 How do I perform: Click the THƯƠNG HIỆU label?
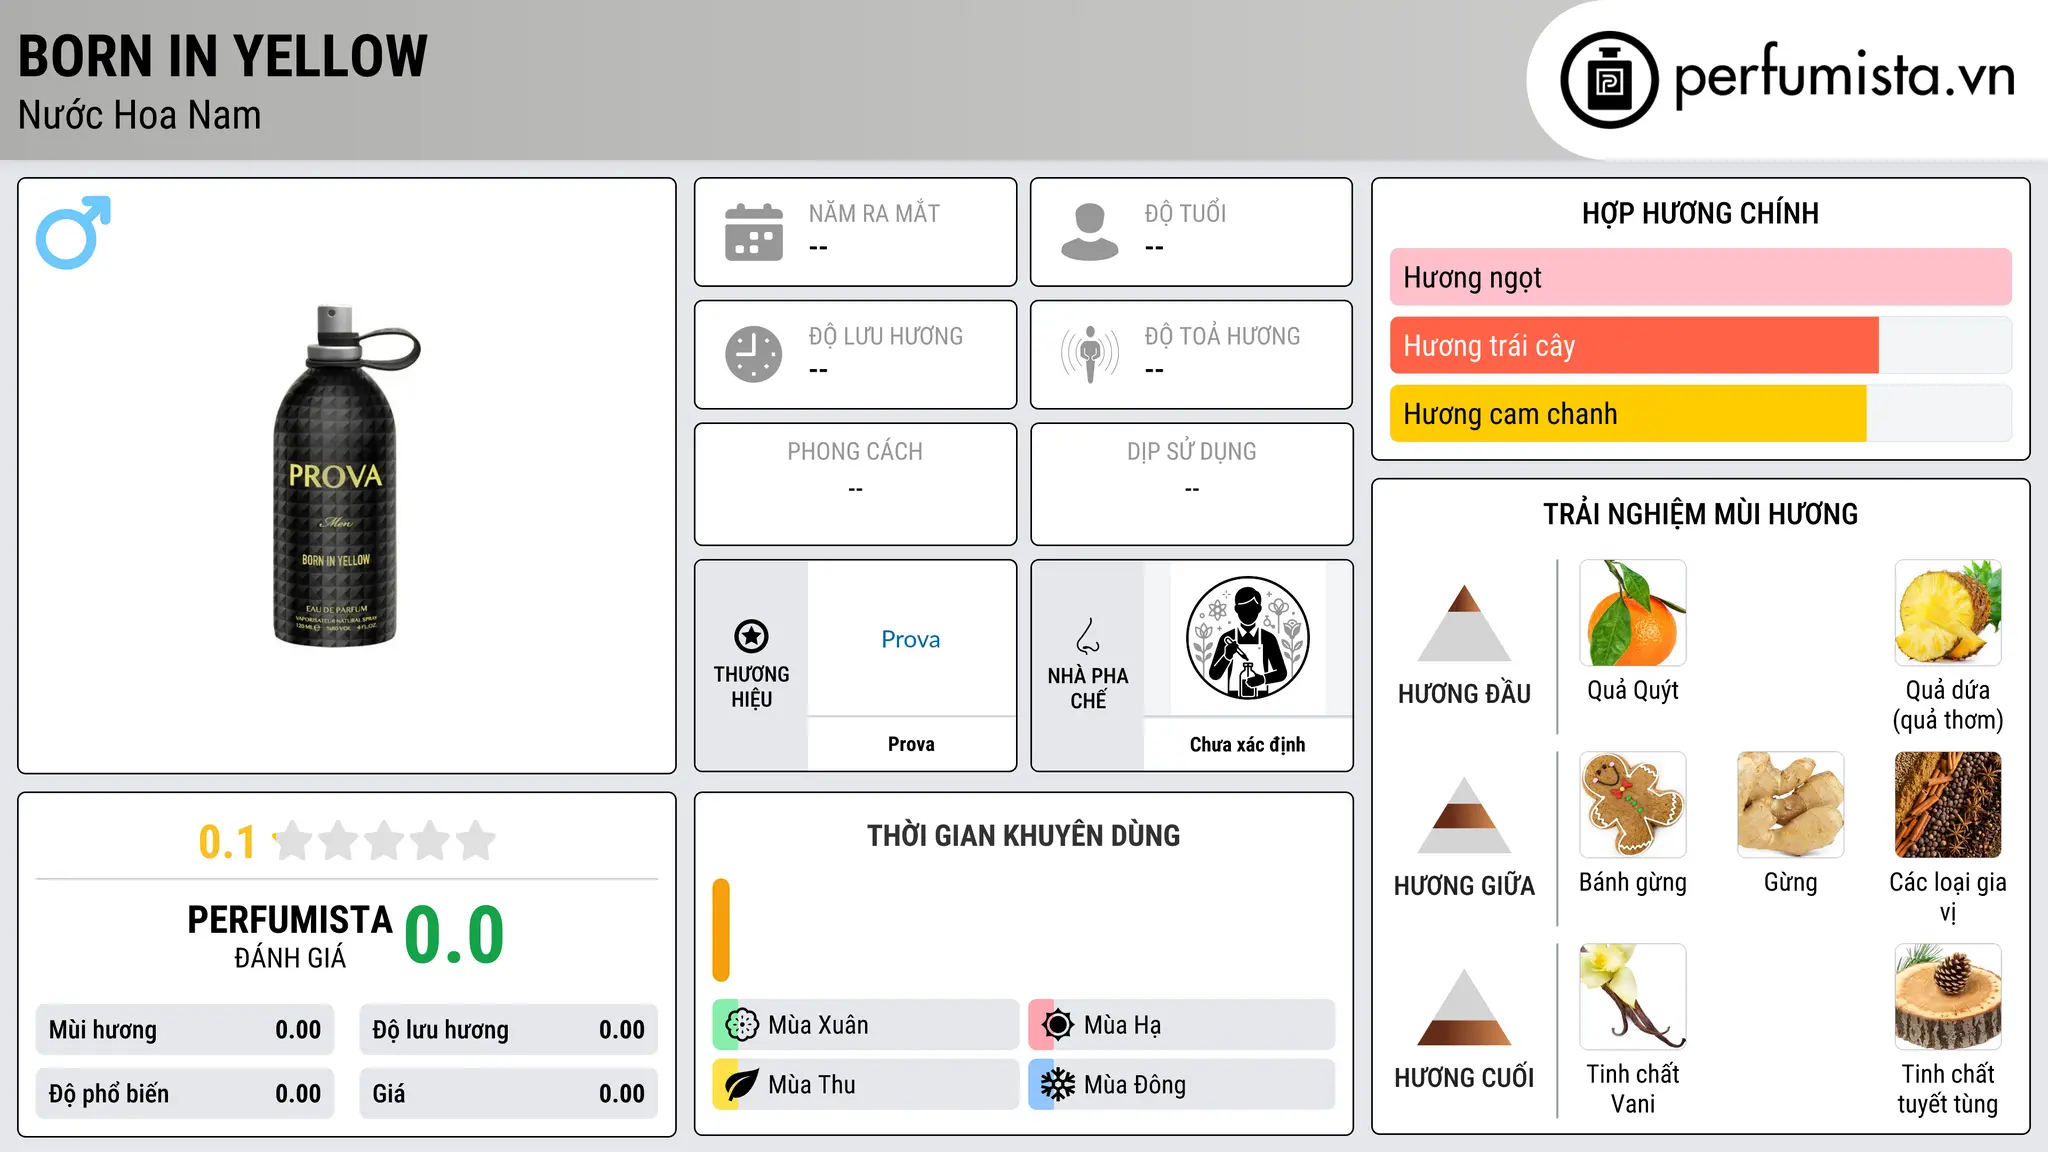pos(751,686)
